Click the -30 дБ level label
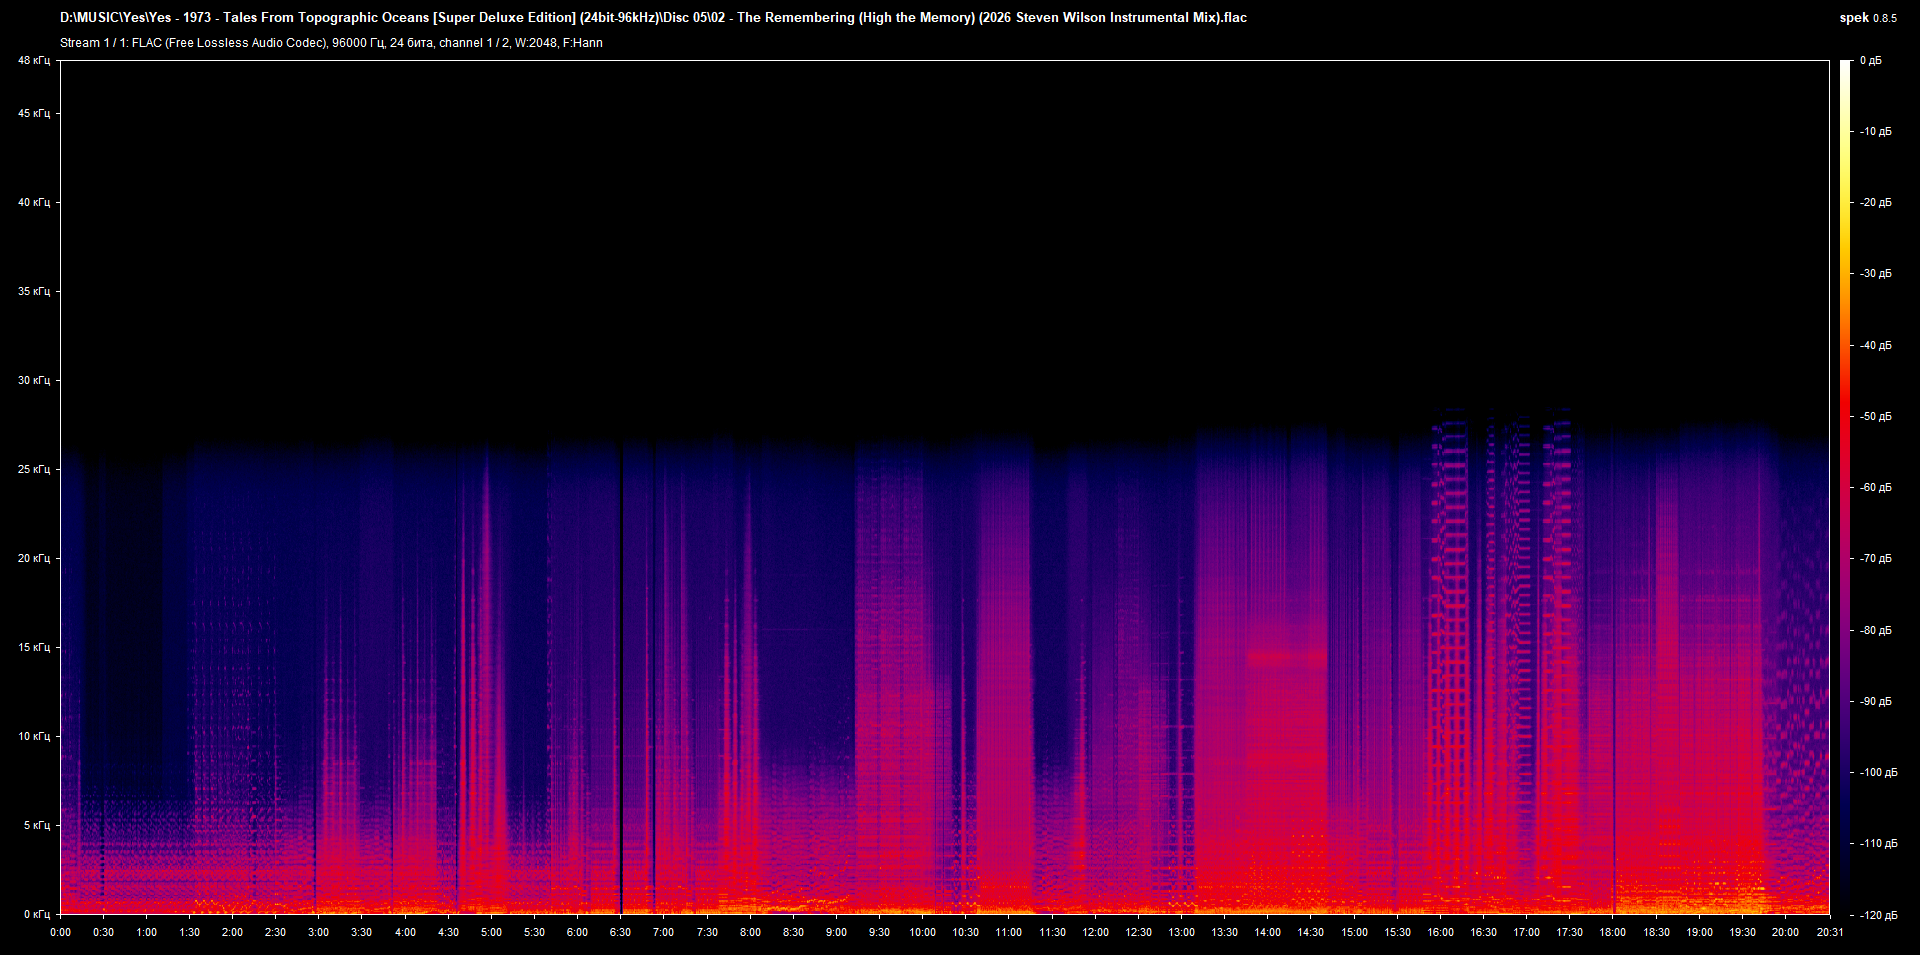The width and height of the screenshot is (1920, 955). click(x=1876, y=274)
